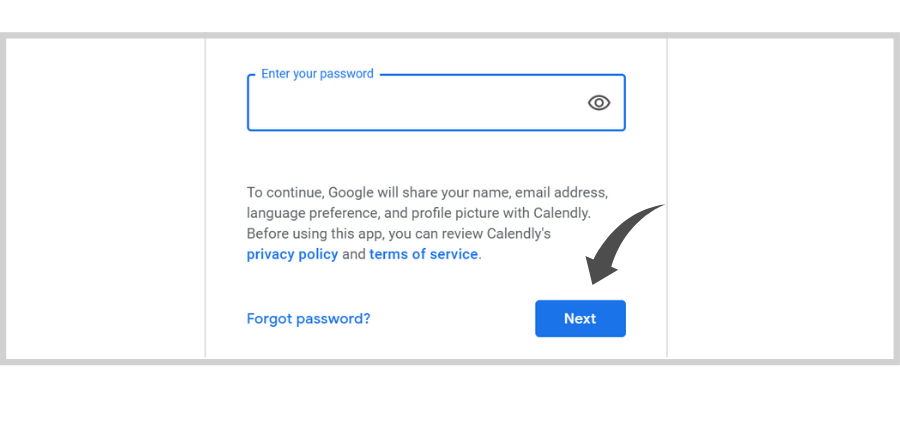Click the 'To continue, Google will share' line
Image resolution: width=900 pixels, height=423 pixels.
pyautogui.click(x=427, y=192)
